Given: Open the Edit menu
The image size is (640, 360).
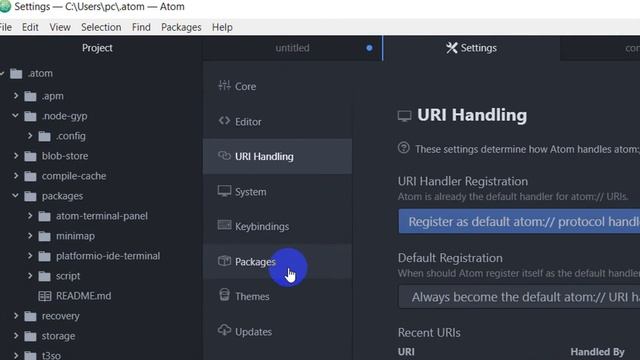Looking at the screenshot, I should pyautogui.click(x=30, y=27).
